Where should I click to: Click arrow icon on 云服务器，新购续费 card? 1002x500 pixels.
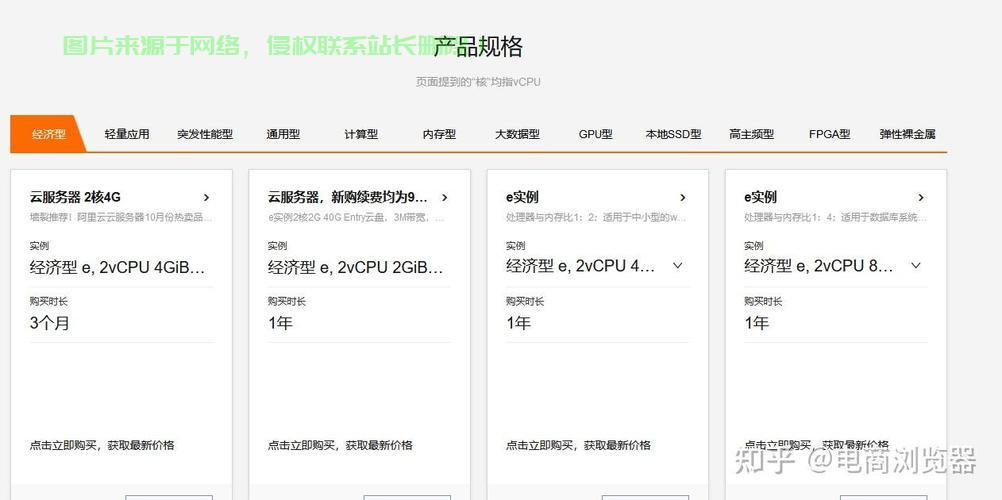coord(444,198)
